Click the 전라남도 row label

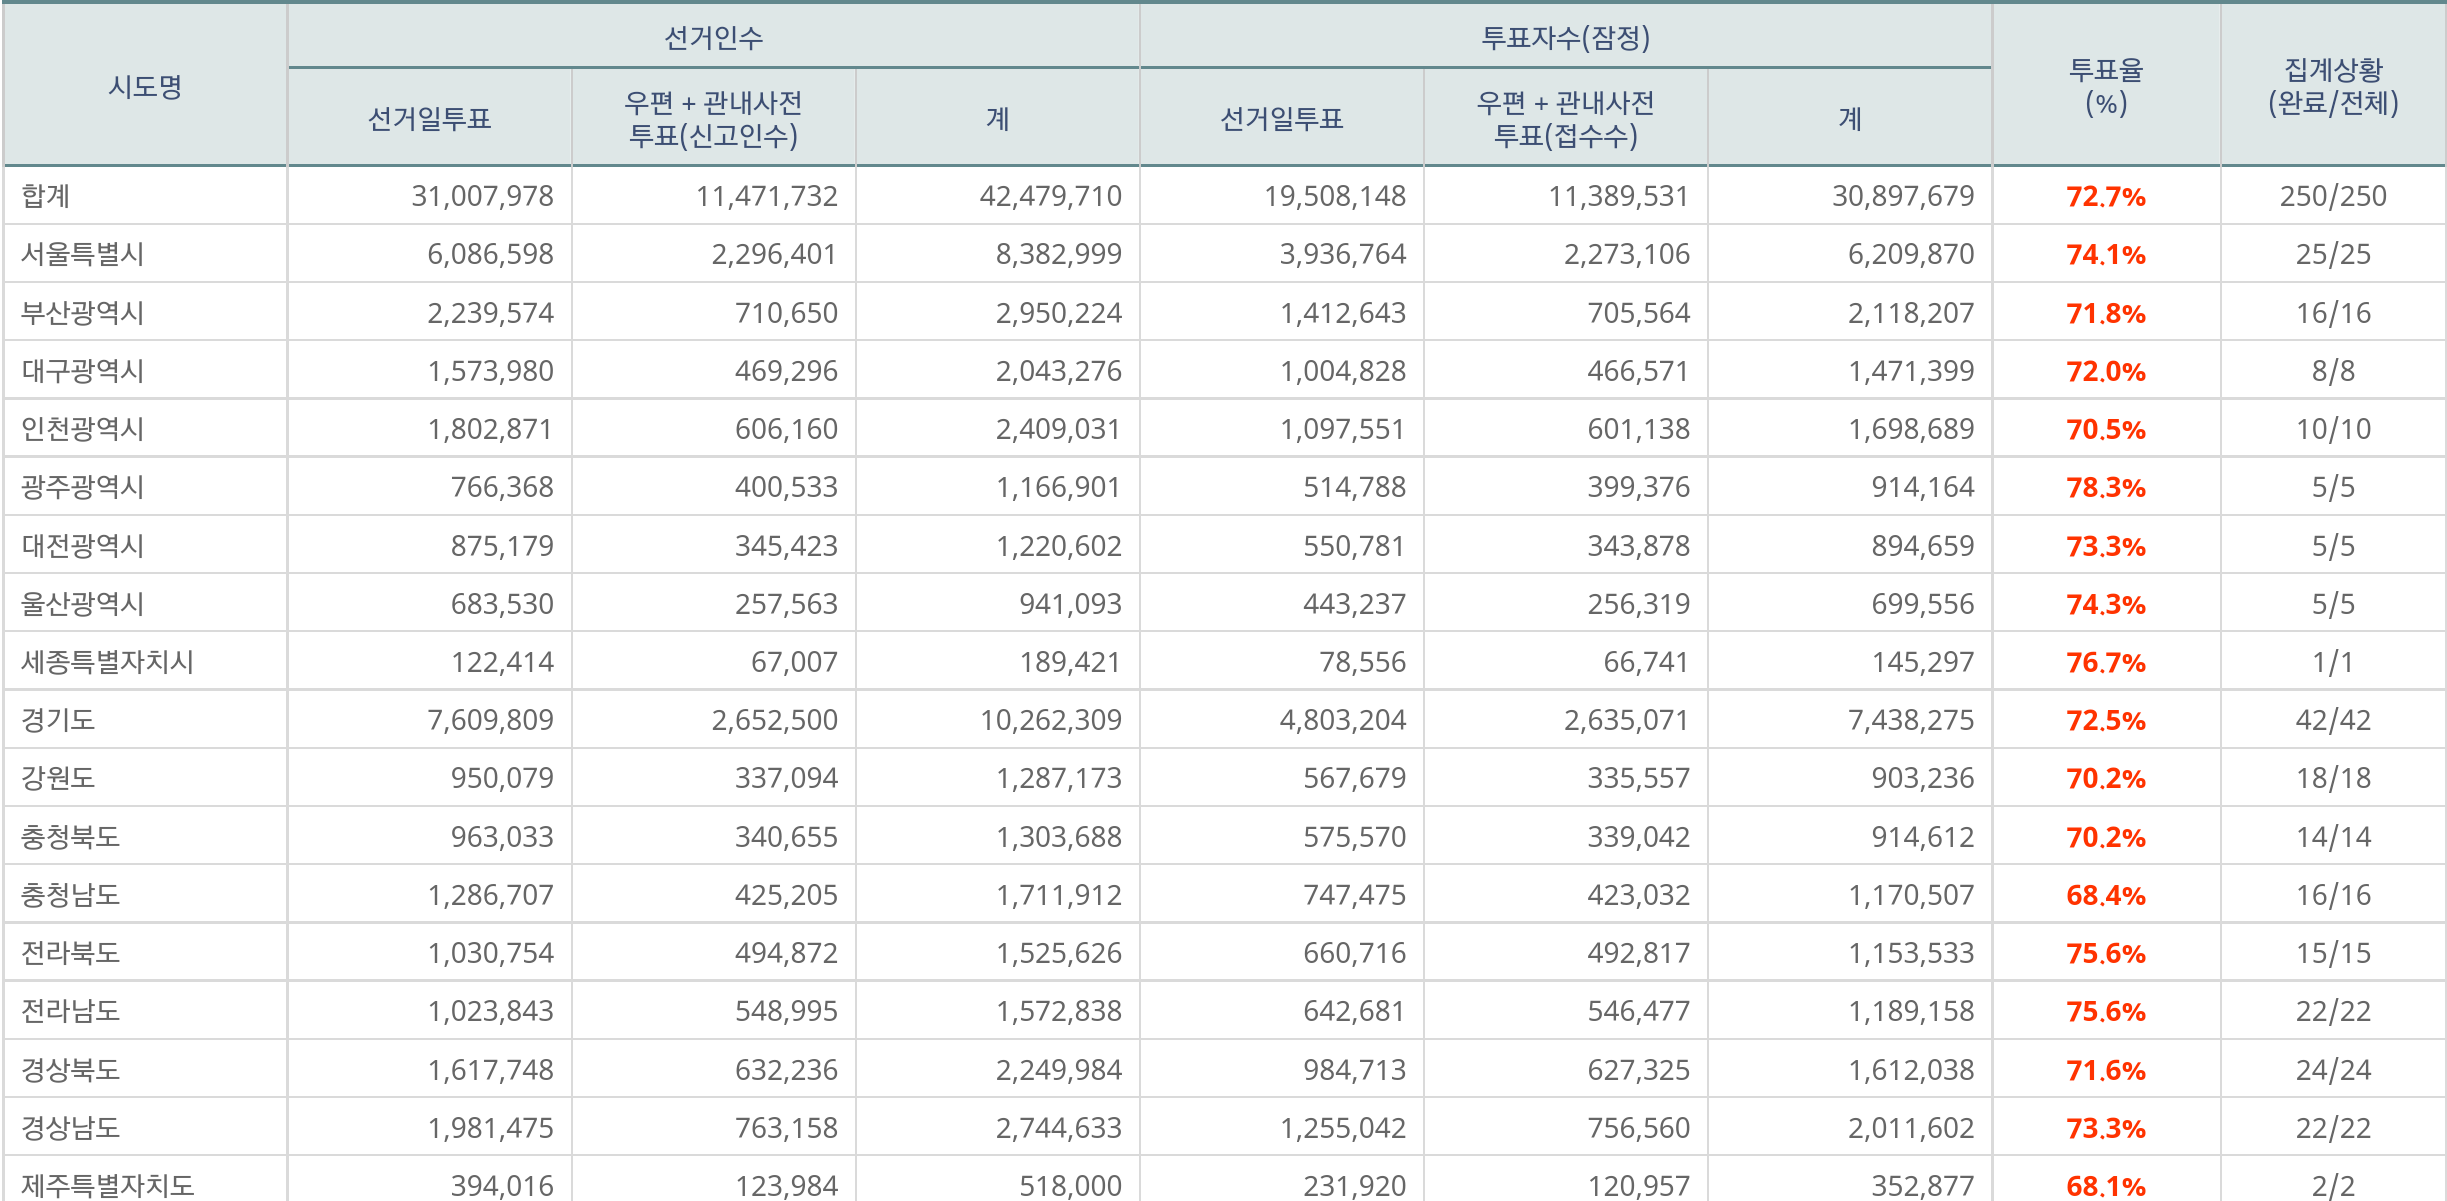[70, 1011]
